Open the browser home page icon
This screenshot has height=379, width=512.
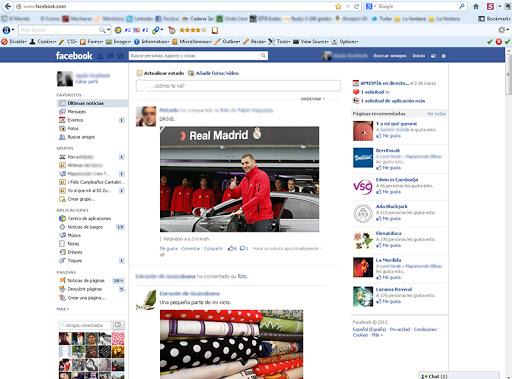pos(476,6)
